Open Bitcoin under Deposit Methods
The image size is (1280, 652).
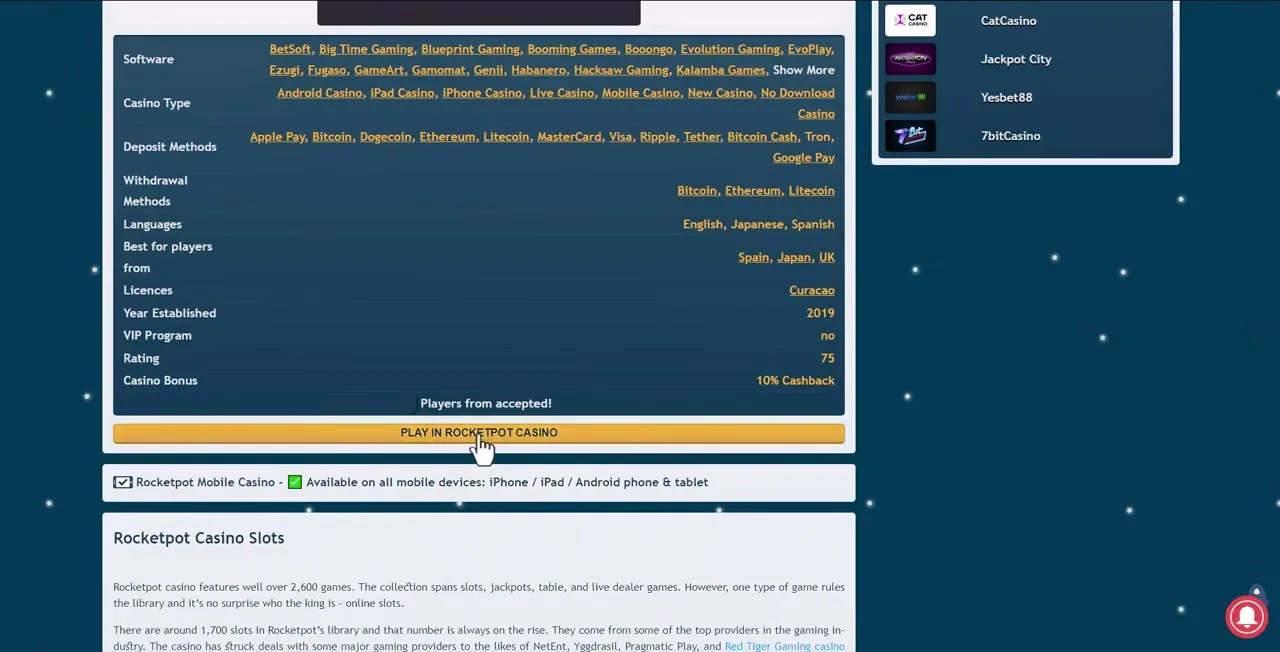click(332, 137)
